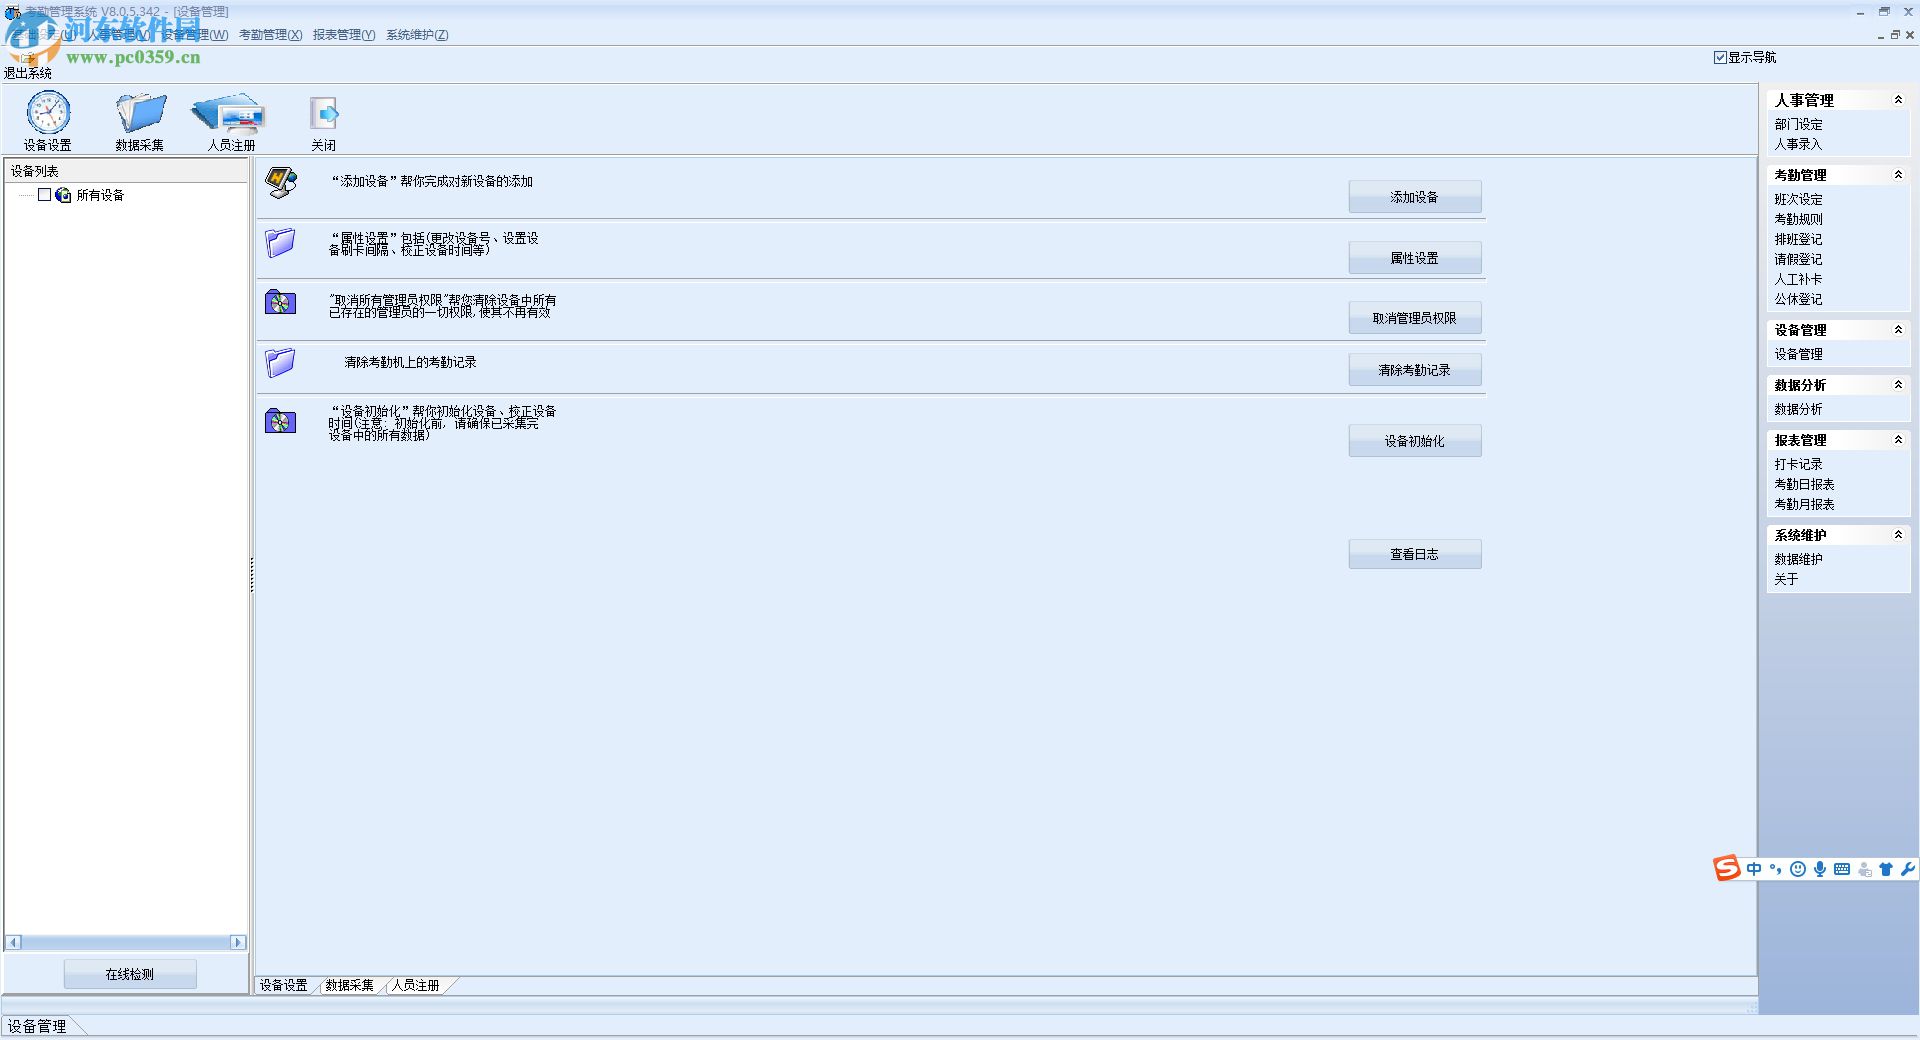The width and height of the screenshot is (1920, 1040).
Task: Click the Sogou user account icon
Action: [1865, 869]
